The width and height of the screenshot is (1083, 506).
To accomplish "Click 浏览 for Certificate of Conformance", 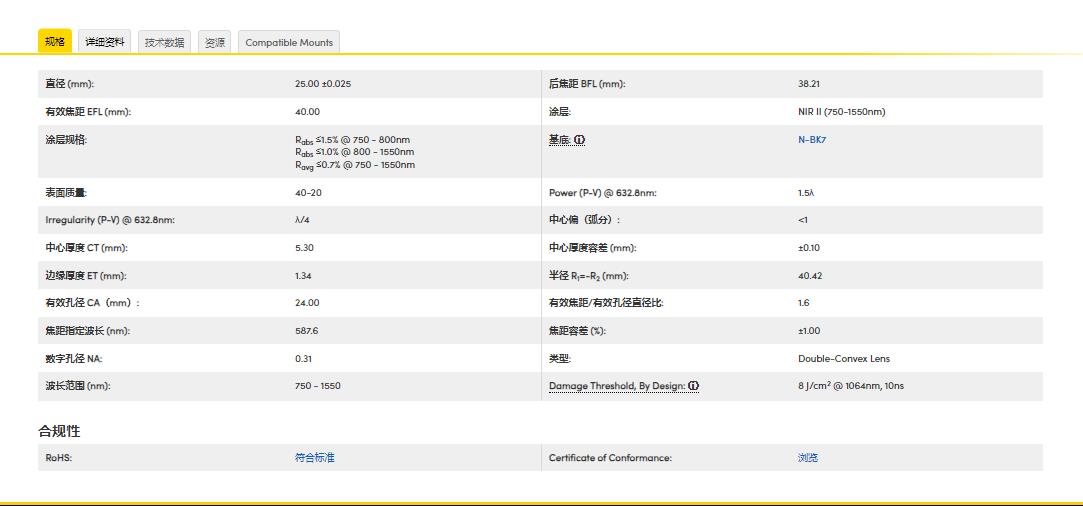I will 807,458.
